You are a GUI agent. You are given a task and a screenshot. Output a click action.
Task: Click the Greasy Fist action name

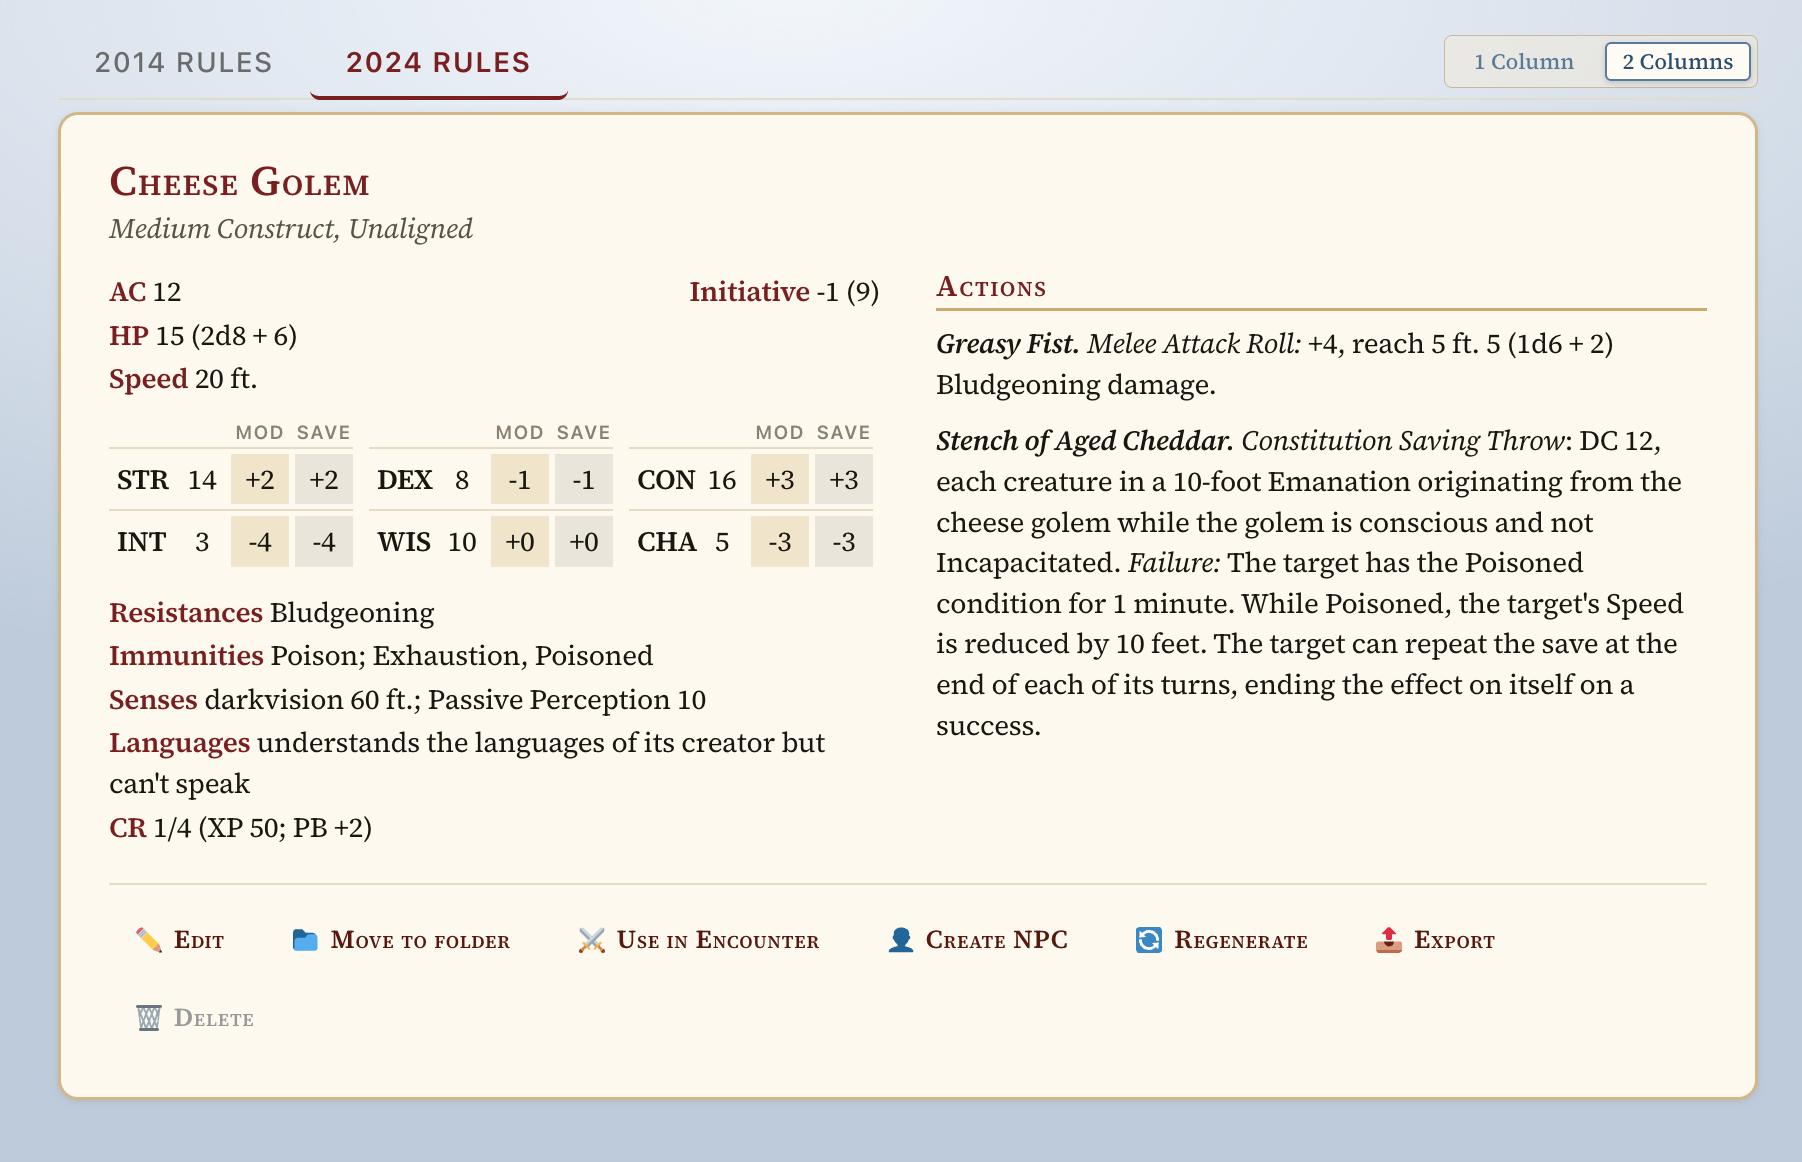(1008, 344)
